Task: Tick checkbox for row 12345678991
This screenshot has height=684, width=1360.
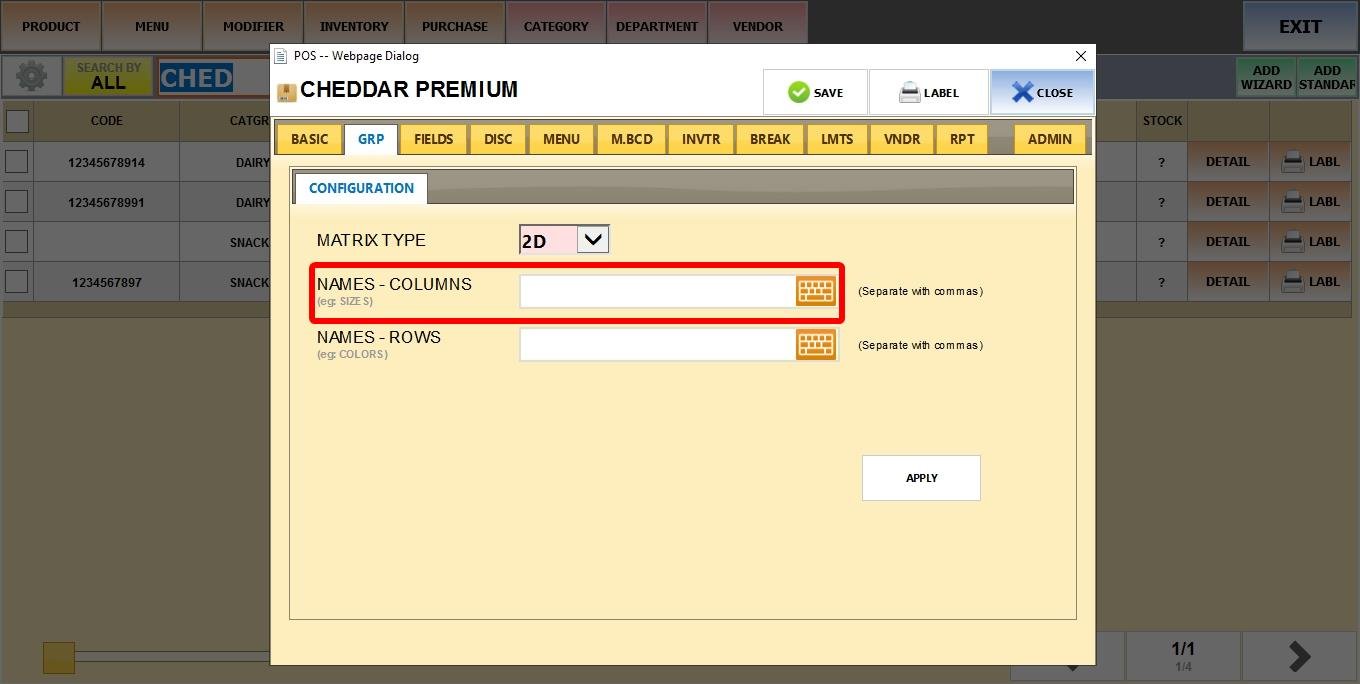Action: click(x=17, y=202)
